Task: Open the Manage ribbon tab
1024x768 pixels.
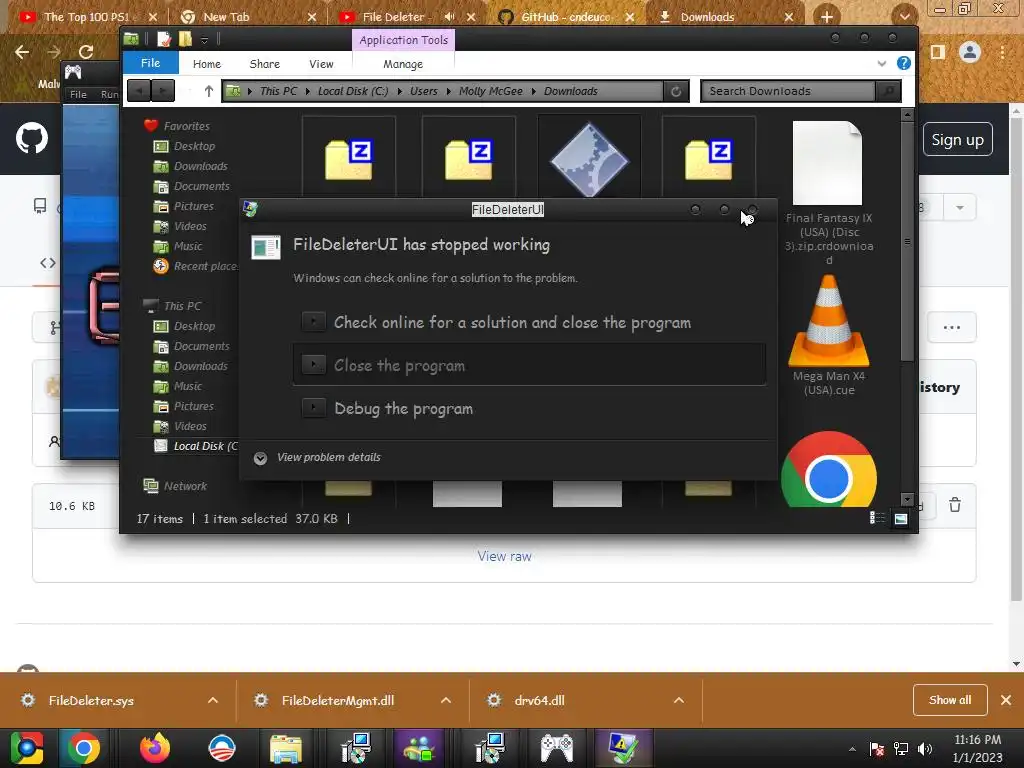Action: (x=403, y=64)
